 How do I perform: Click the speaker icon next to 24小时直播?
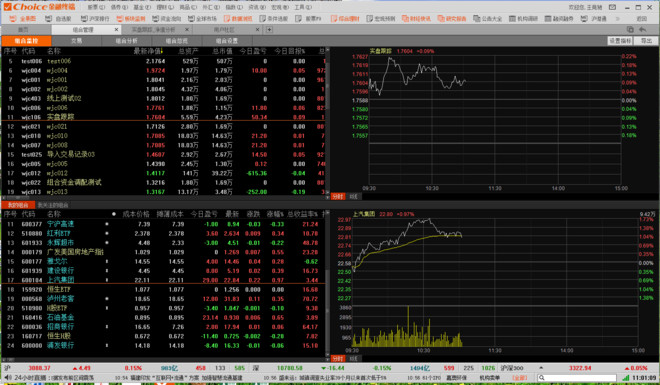coord(8,378)
